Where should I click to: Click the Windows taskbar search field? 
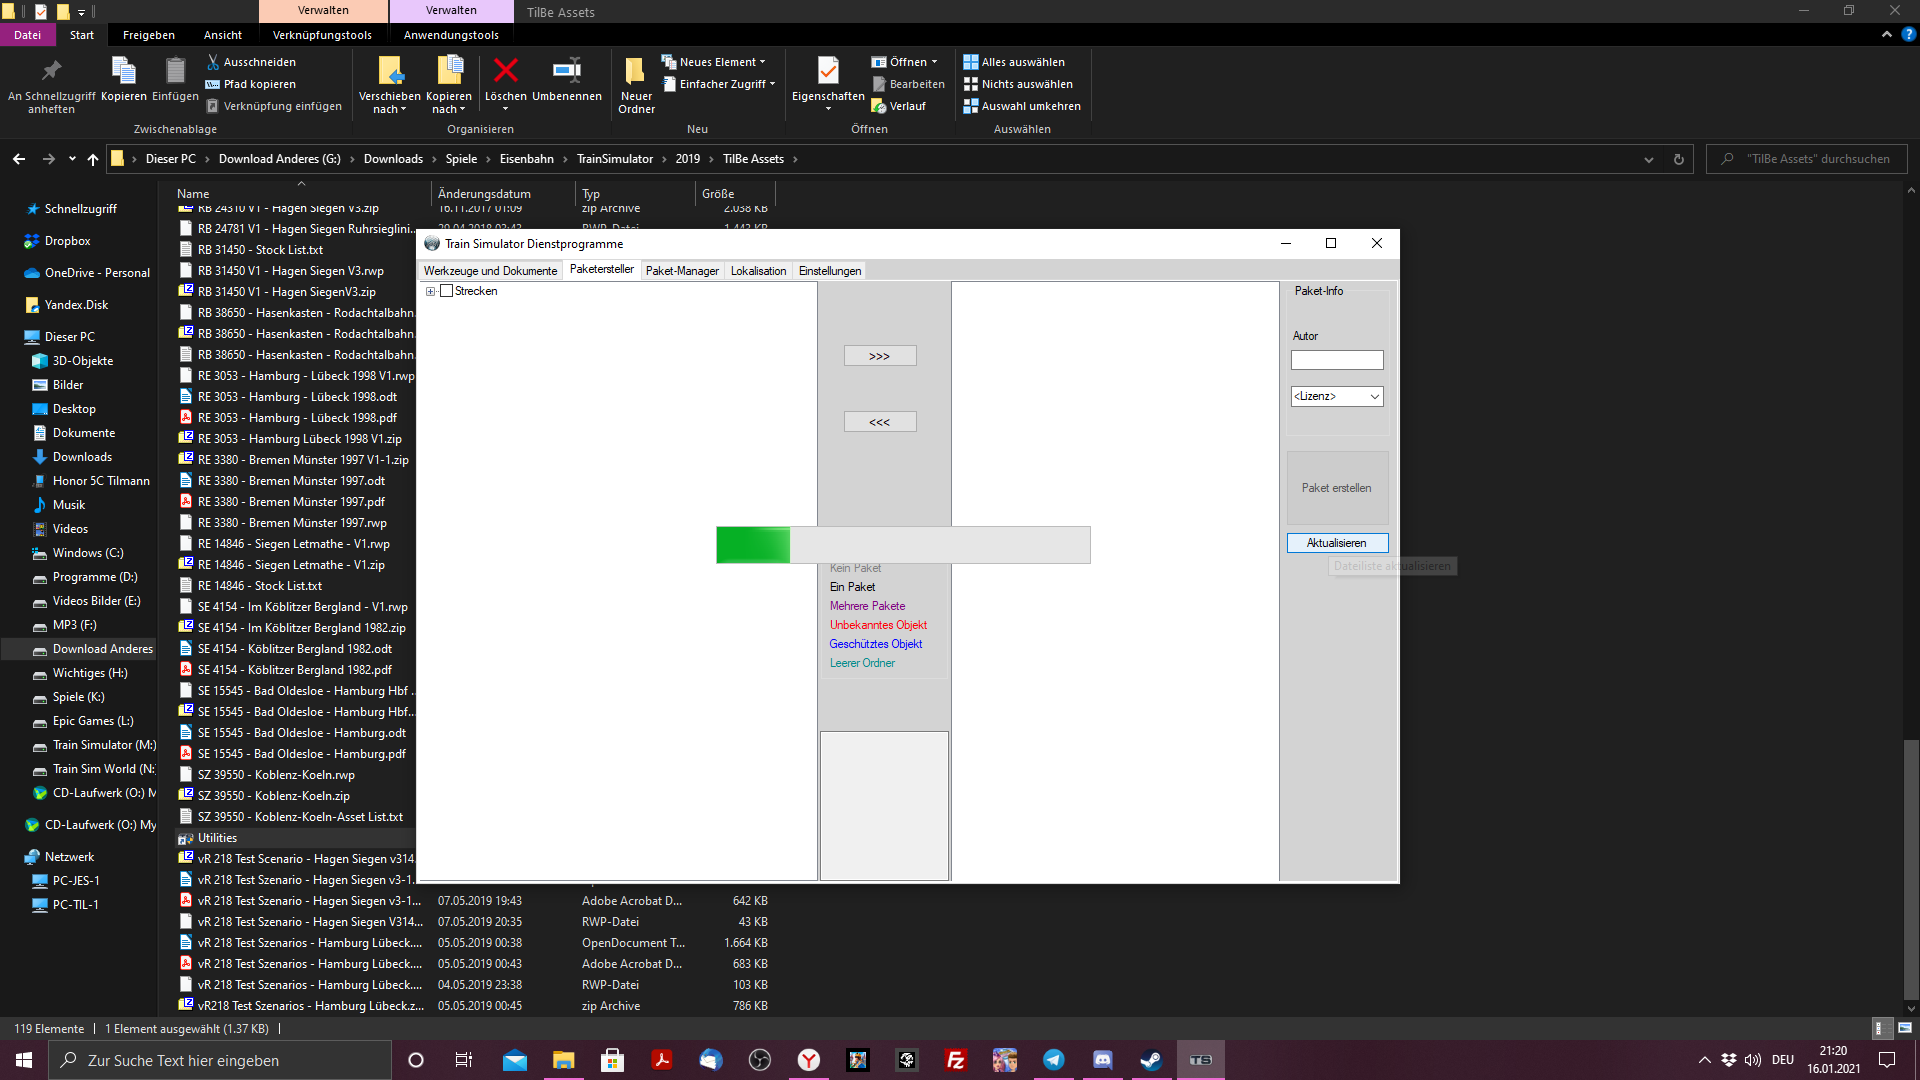[220, 1060]
